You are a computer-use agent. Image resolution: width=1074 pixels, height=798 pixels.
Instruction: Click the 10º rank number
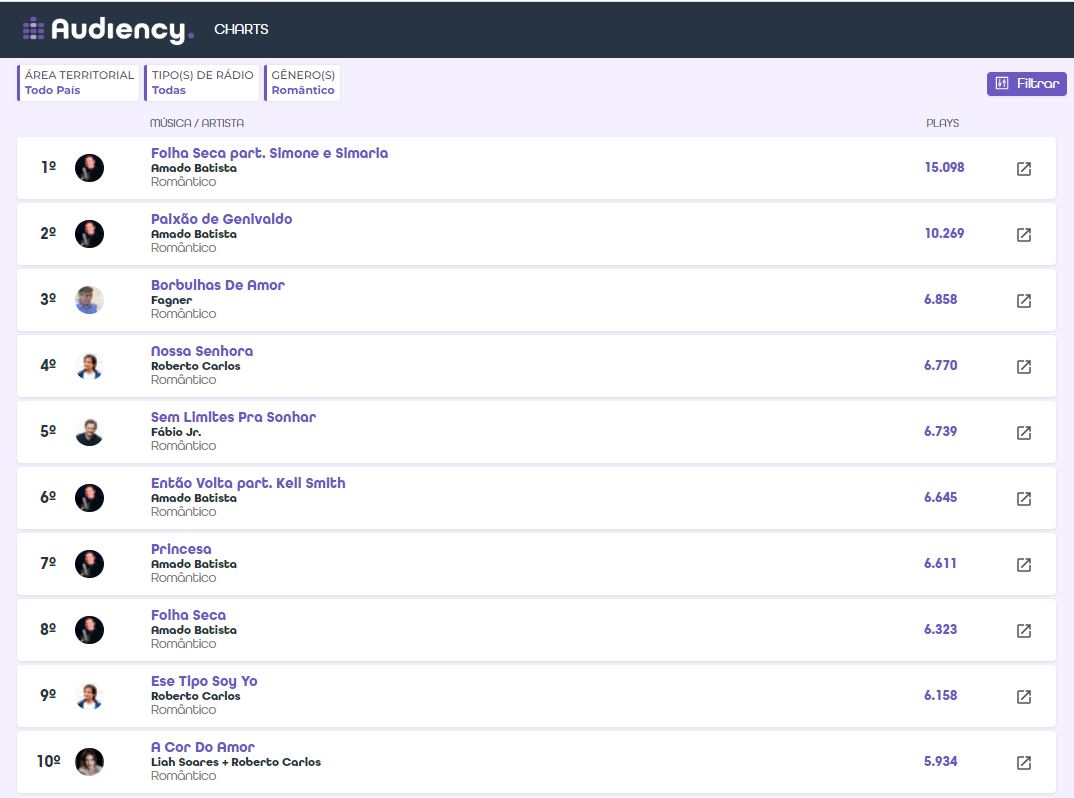pos(49,761)
